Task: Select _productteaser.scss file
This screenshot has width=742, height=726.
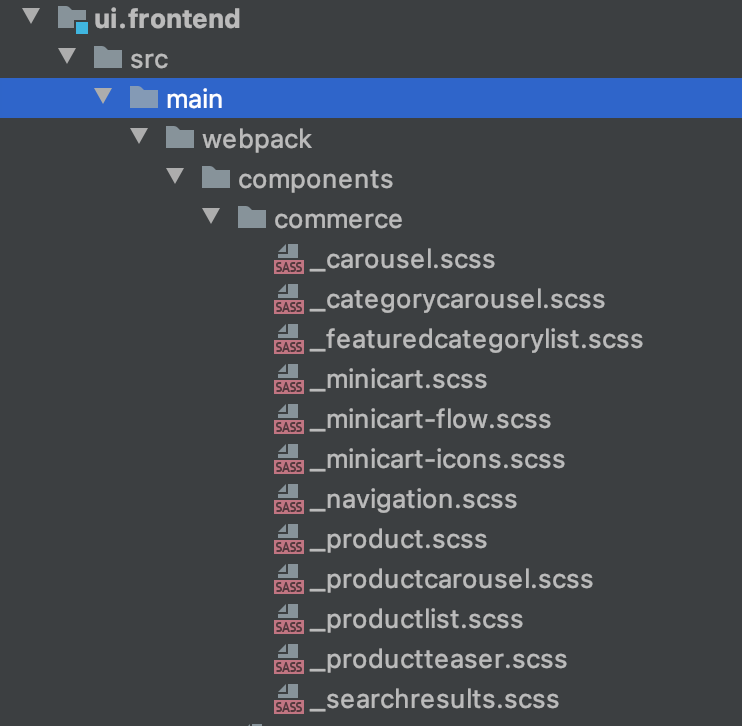Action: tap(438, 660)
